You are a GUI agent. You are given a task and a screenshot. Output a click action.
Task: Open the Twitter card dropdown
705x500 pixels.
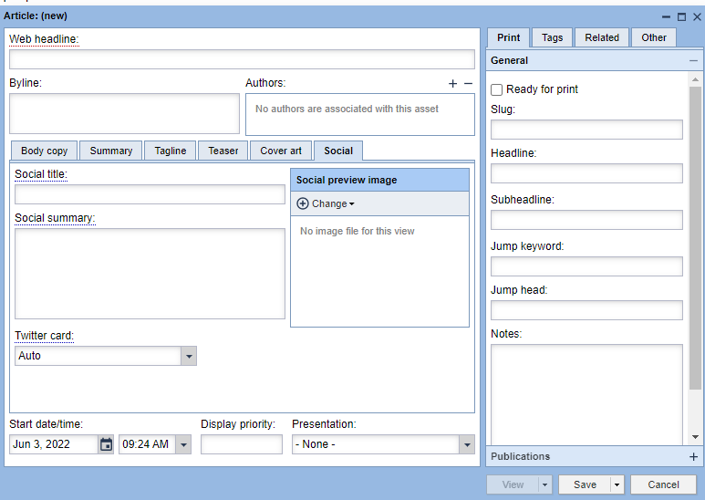188,356
